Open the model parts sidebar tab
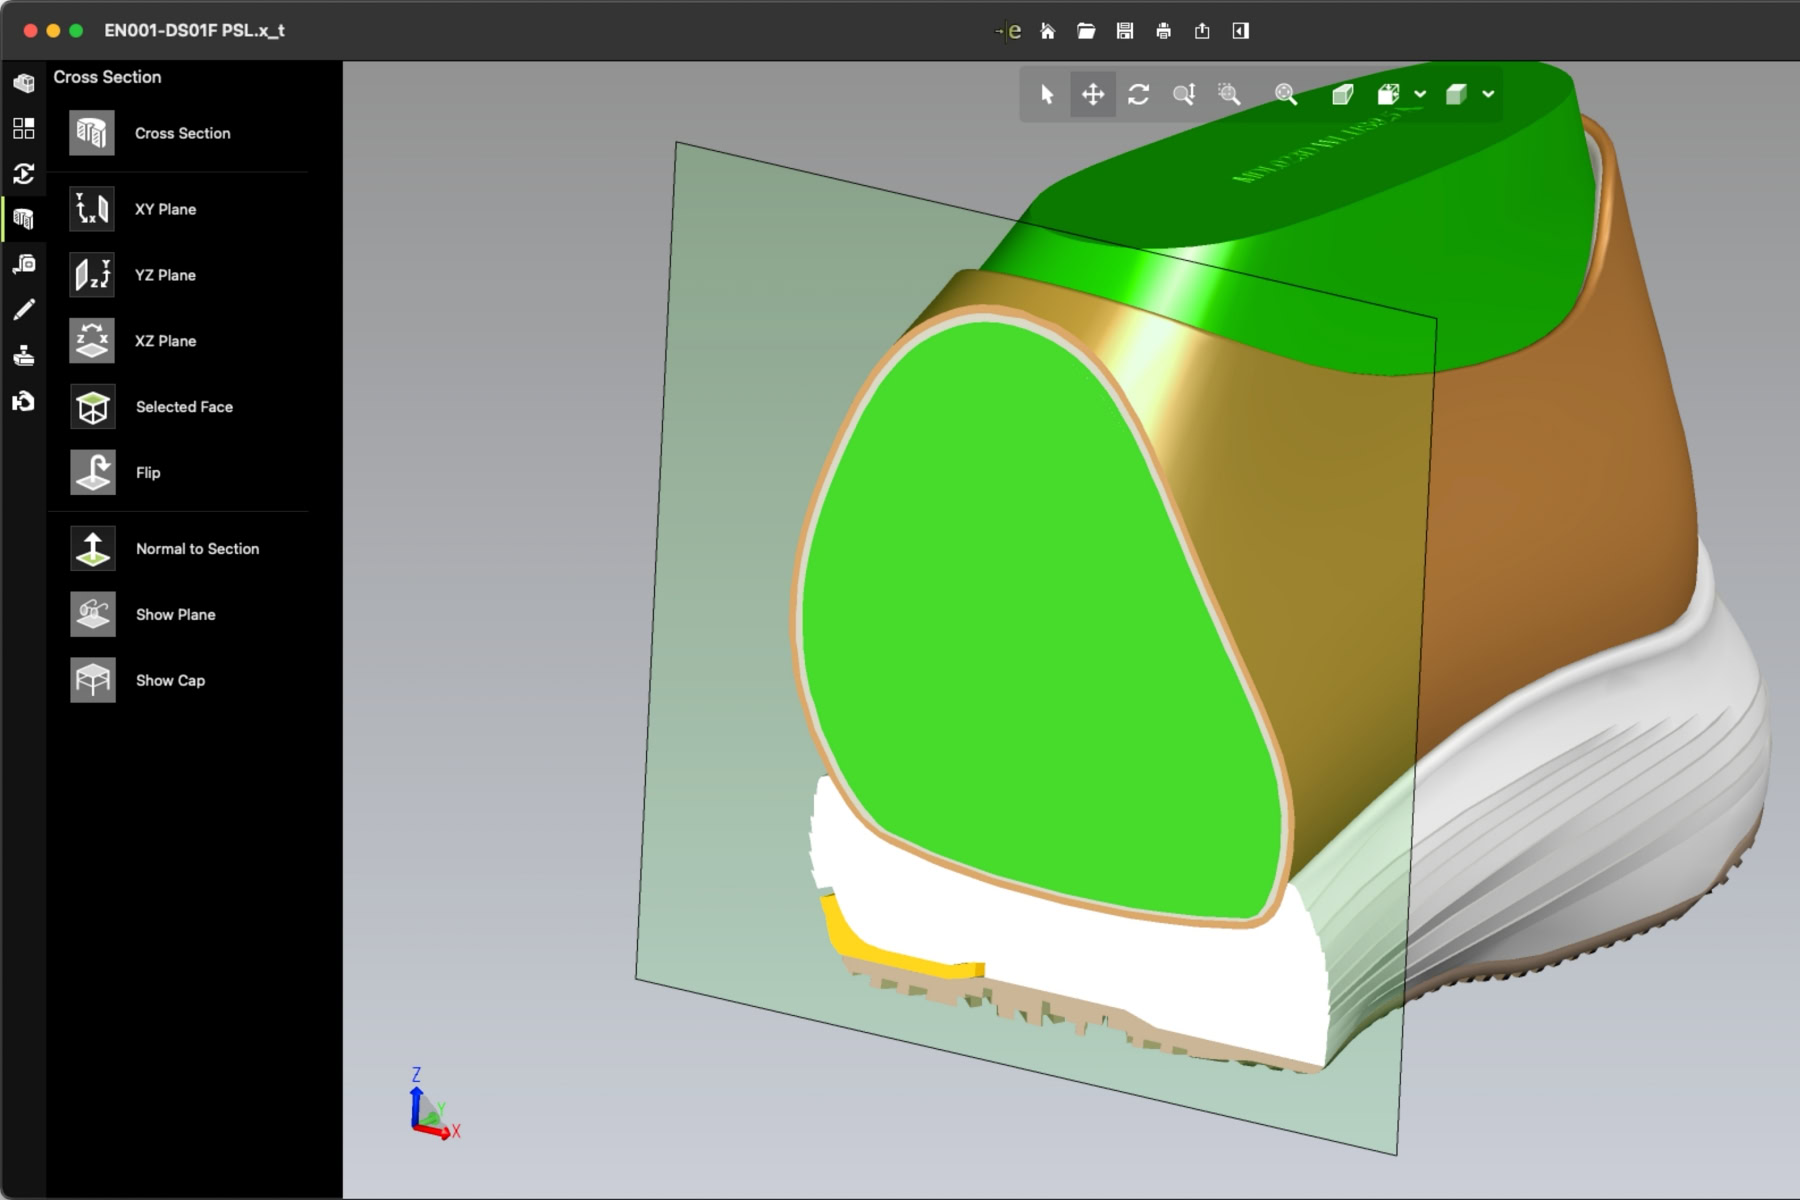Viewport: 1800px width, 1200px height. pos(24,83)
